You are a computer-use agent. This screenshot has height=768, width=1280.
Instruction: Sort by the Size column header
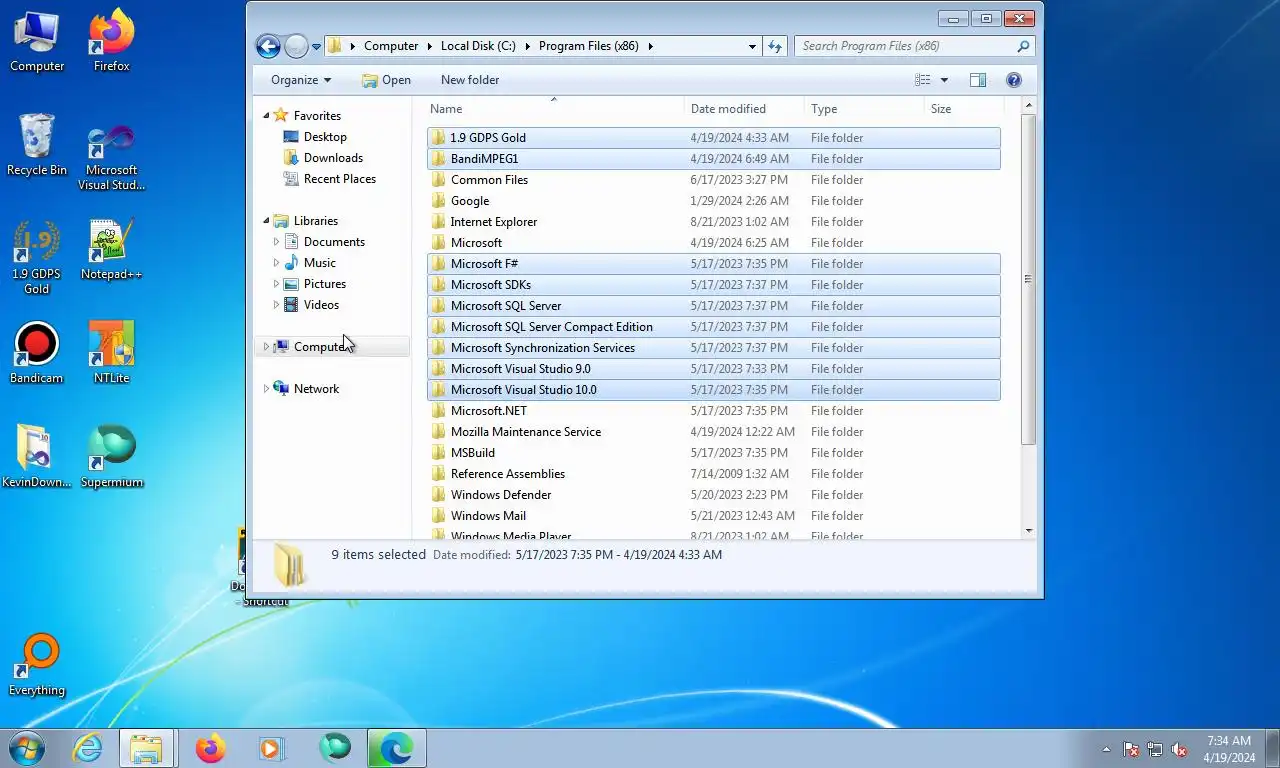[x=963, y=109]
